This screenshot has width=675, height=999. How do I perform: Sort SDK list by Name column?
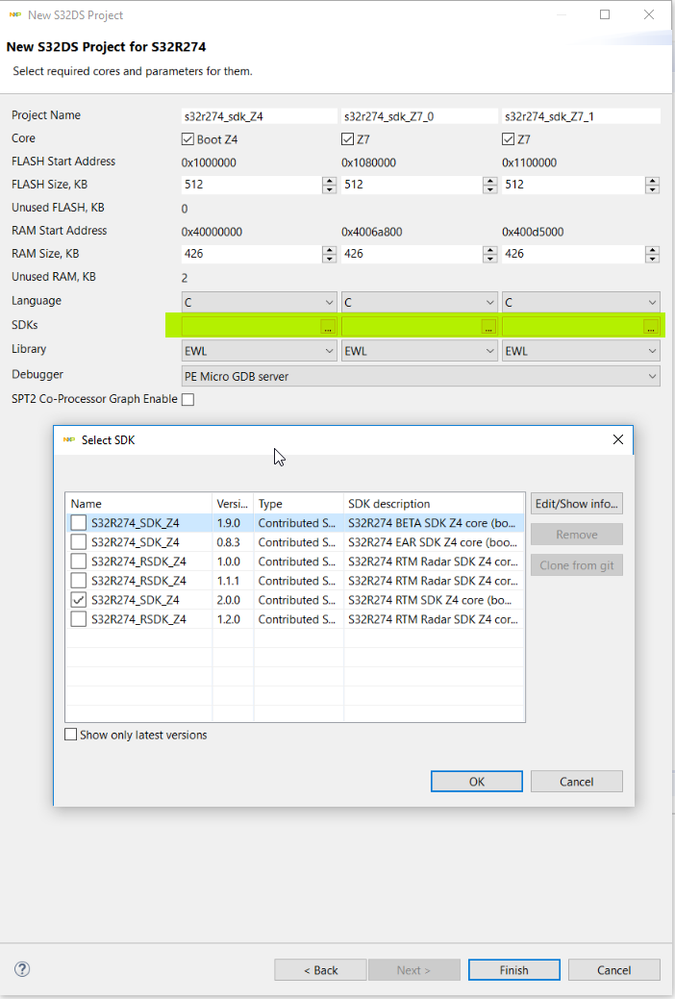[x=139, y=503]
